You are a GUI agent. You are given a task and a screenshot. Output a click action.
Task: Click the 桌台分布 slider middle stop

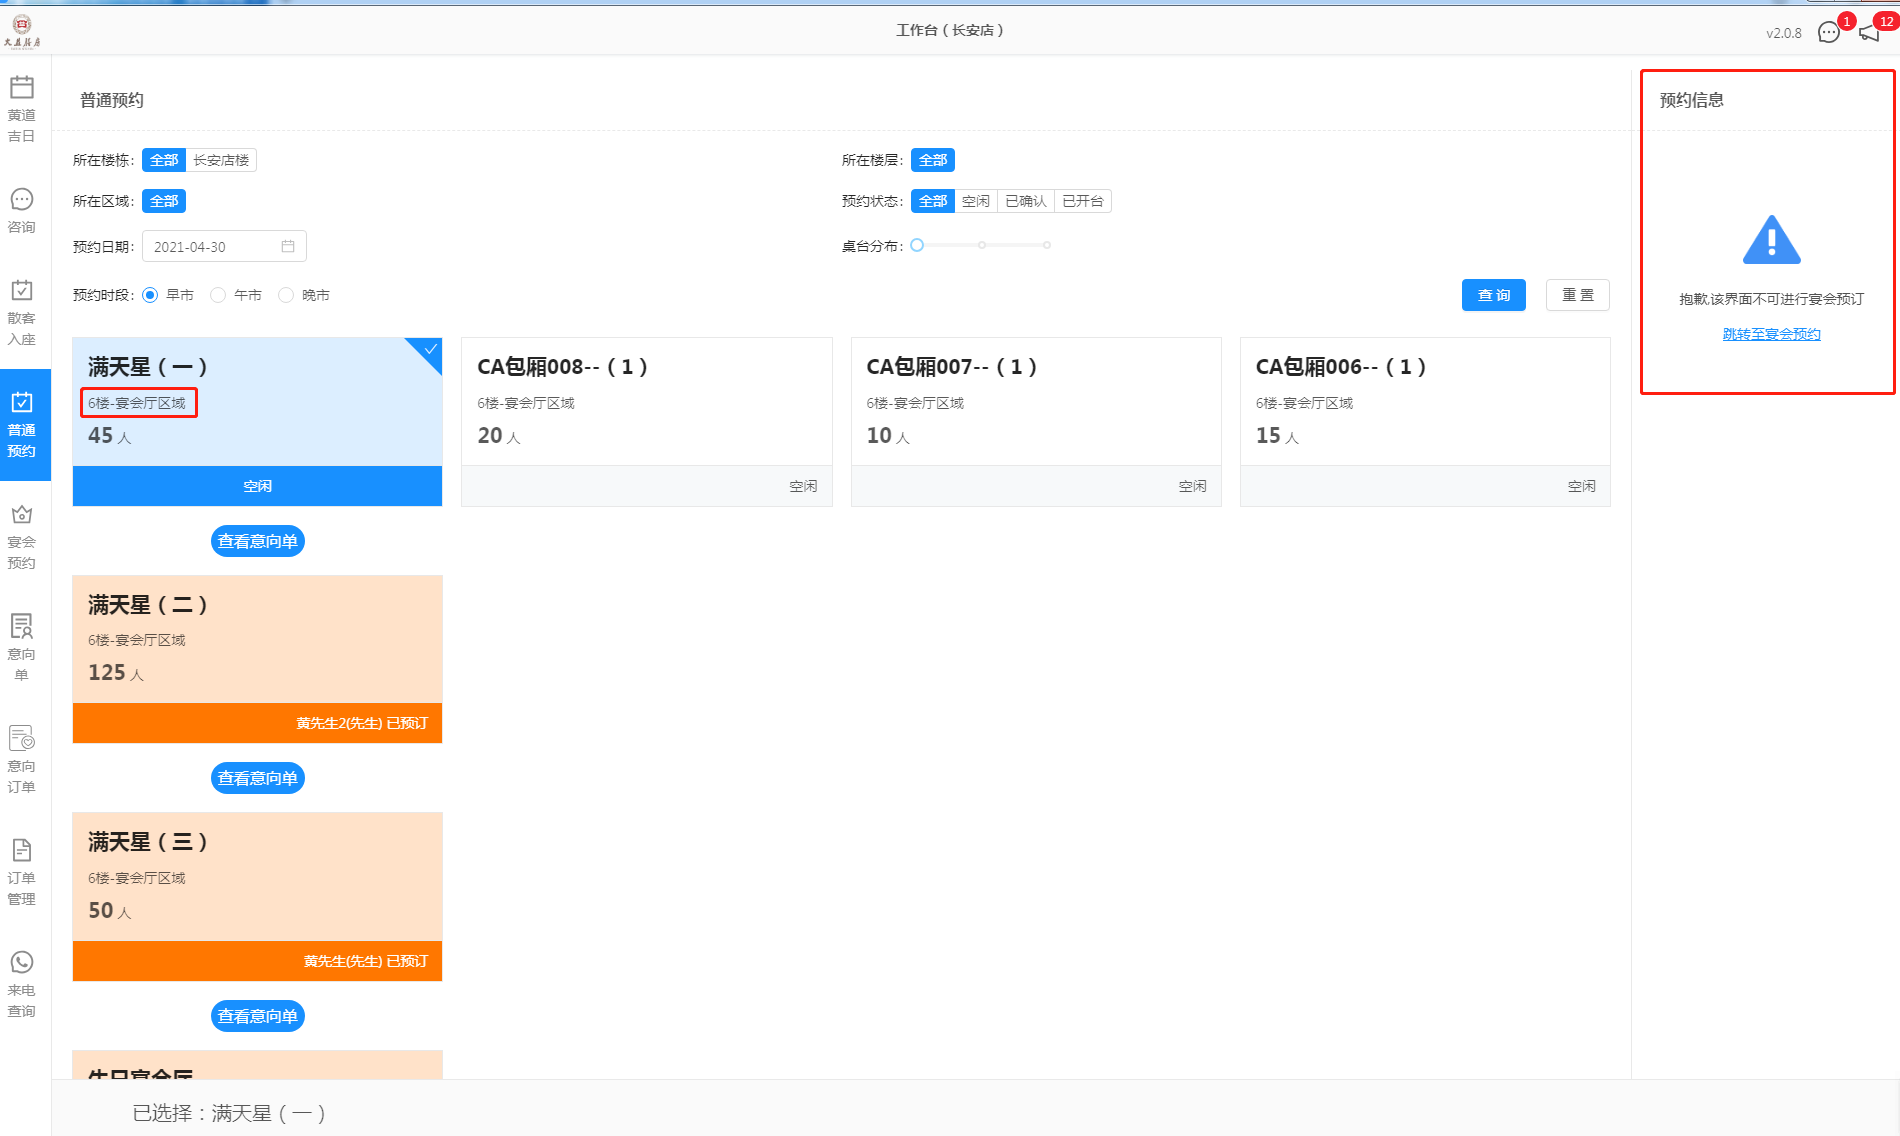[x=982, y=245]
